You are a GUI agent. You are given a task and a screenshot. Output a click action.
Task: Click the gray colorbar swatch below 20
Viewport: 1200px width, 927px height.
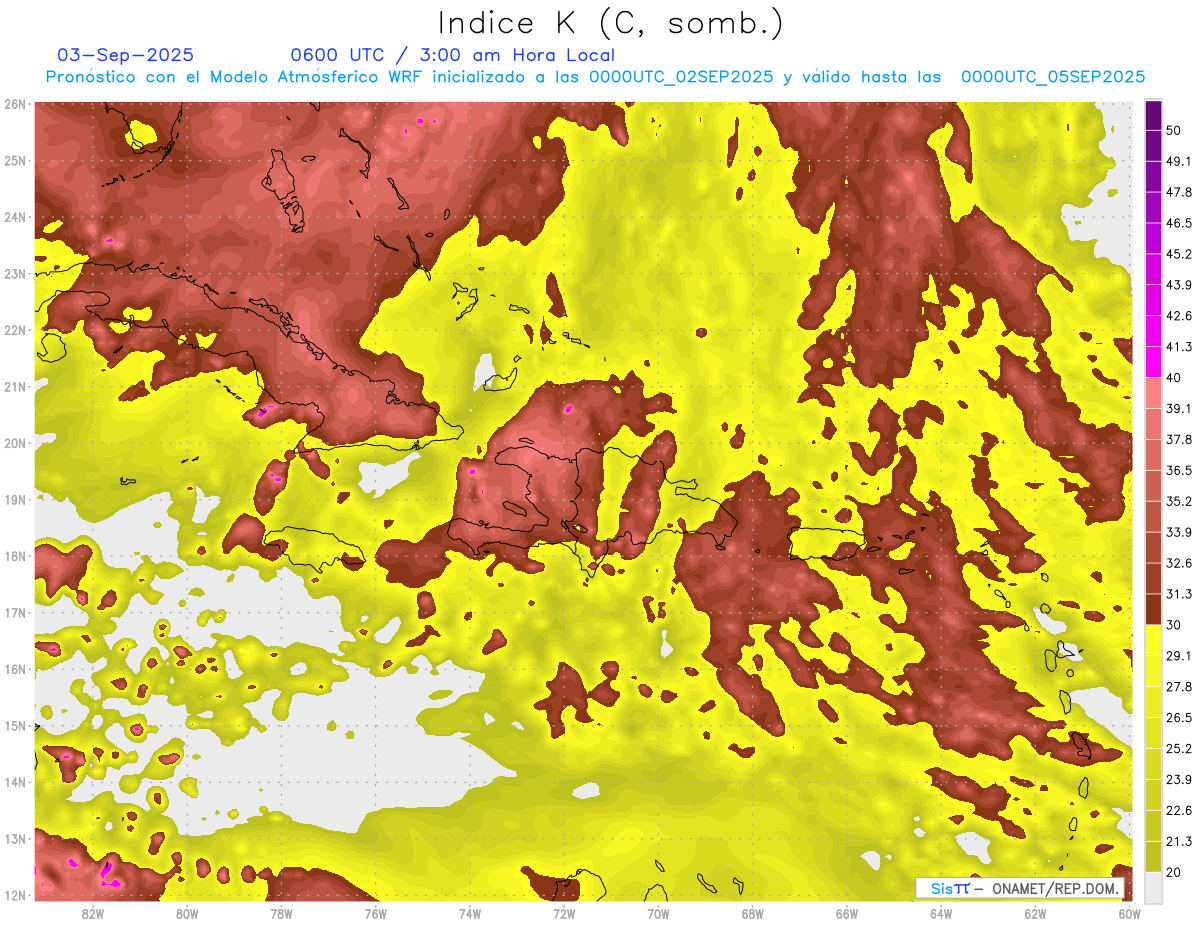(x=1153, y=886)
